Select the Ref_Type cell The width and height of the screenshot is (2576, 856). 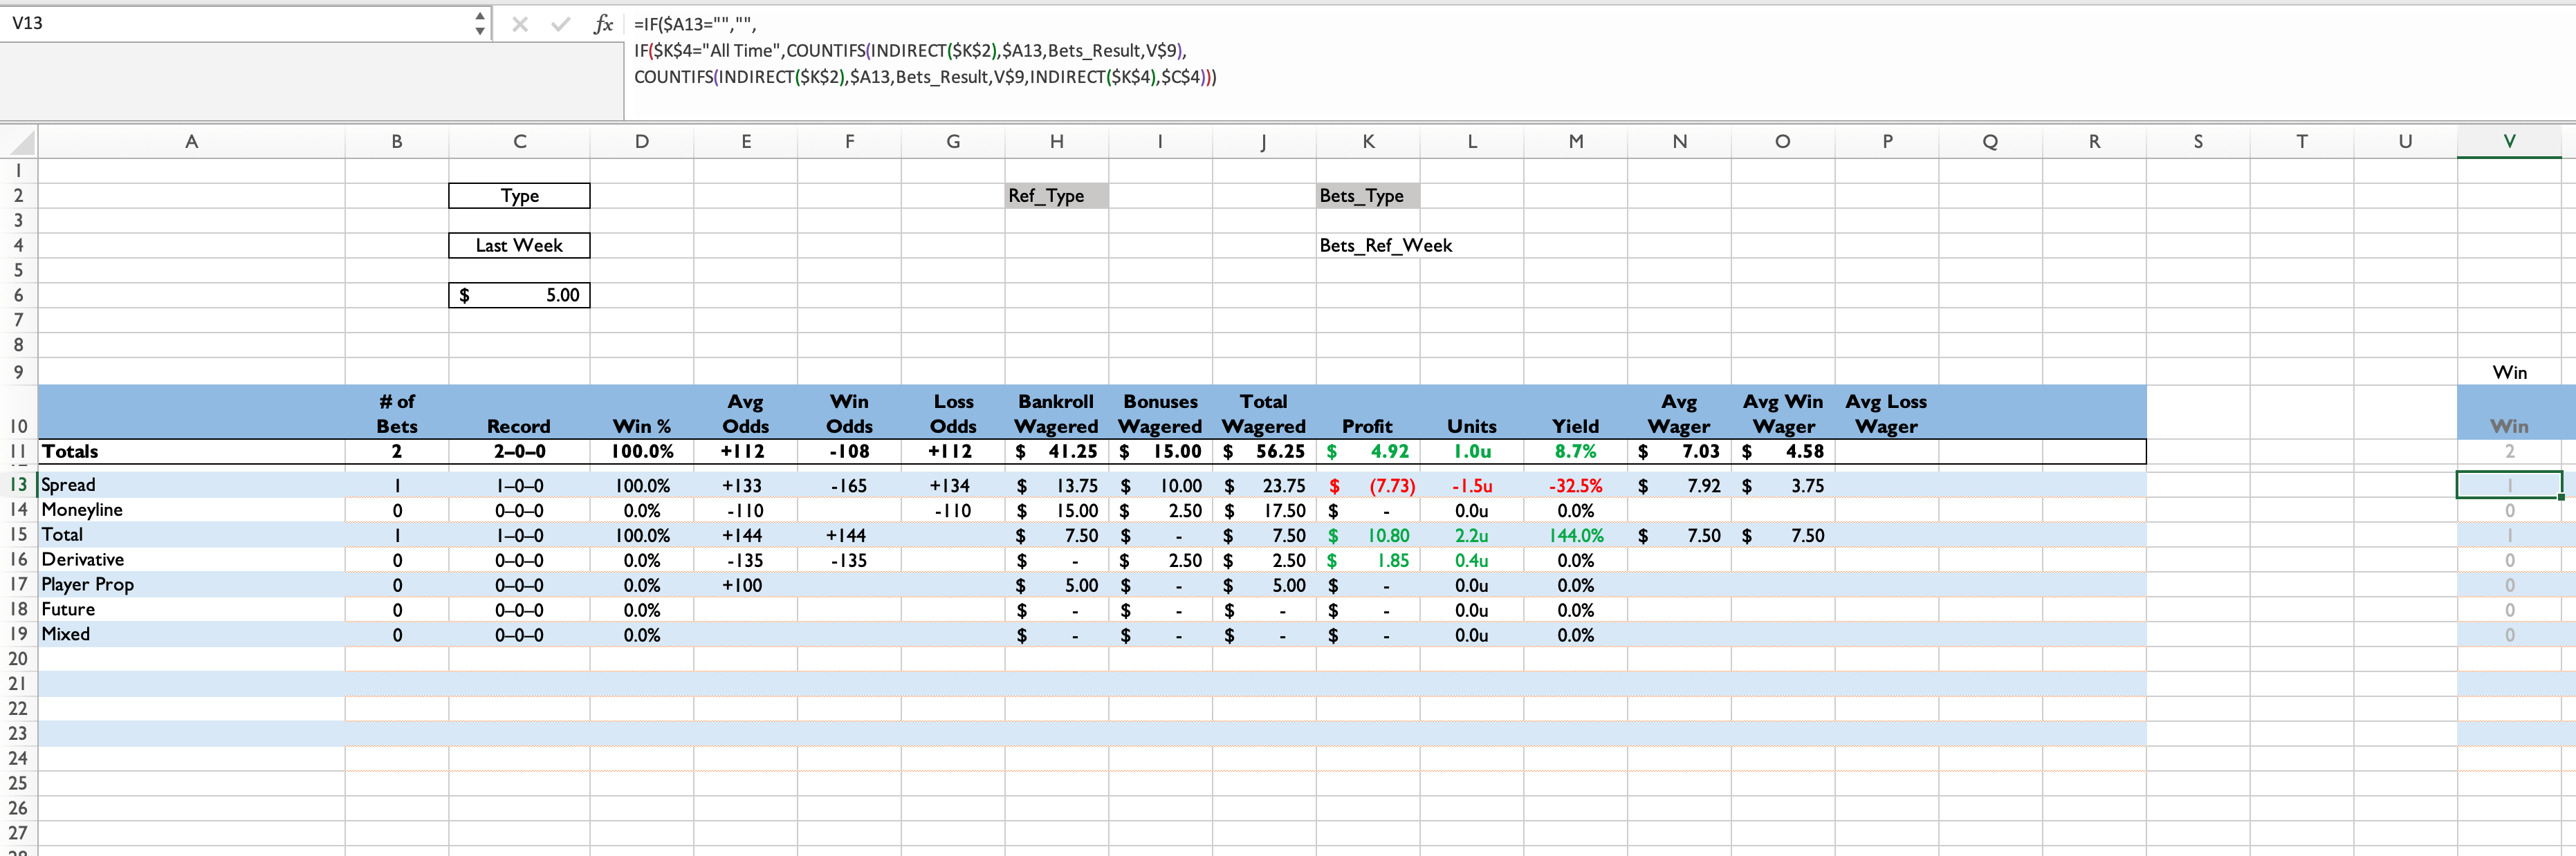click(x=1056, y=196)
